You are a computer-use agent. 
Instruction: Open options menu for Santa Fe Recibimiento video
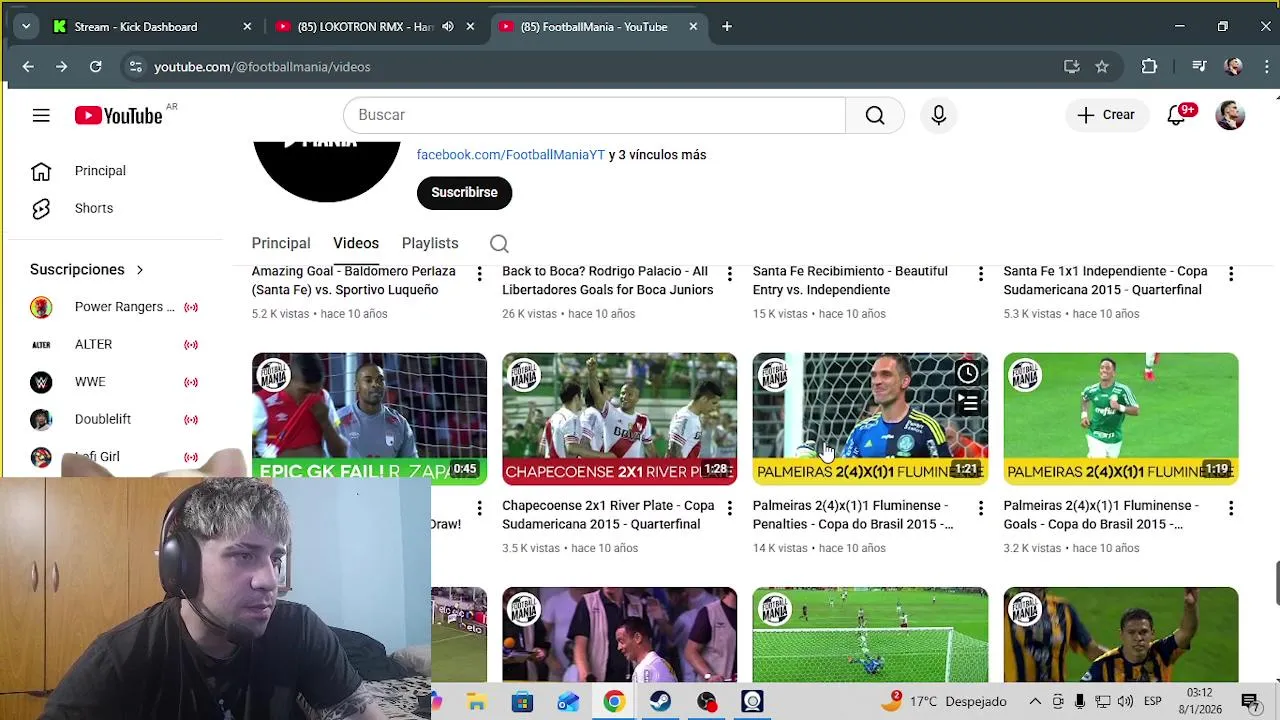981,274
